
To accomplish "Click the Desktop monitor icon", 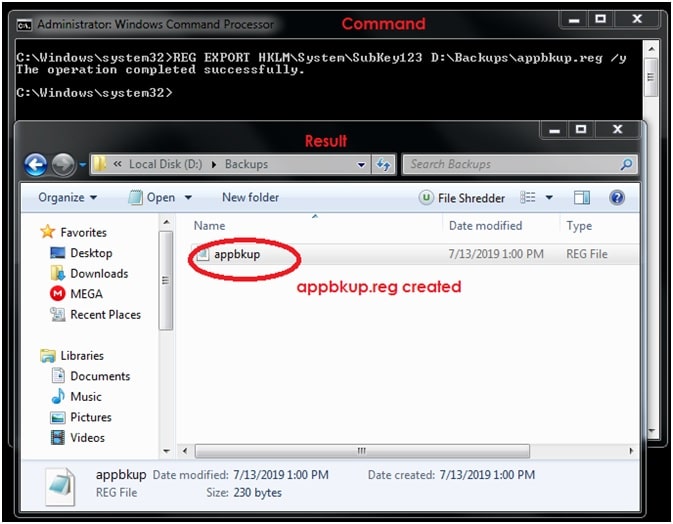I will pyautogui.click(x=58, y=253).
